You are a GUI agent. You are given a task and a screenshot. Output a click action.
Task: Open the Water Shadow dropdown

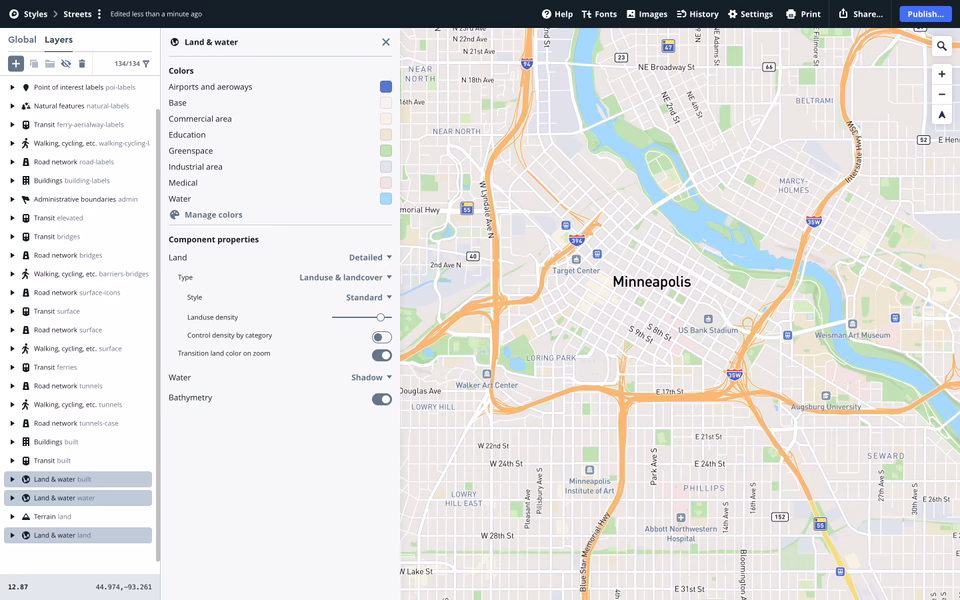[370, 377]
